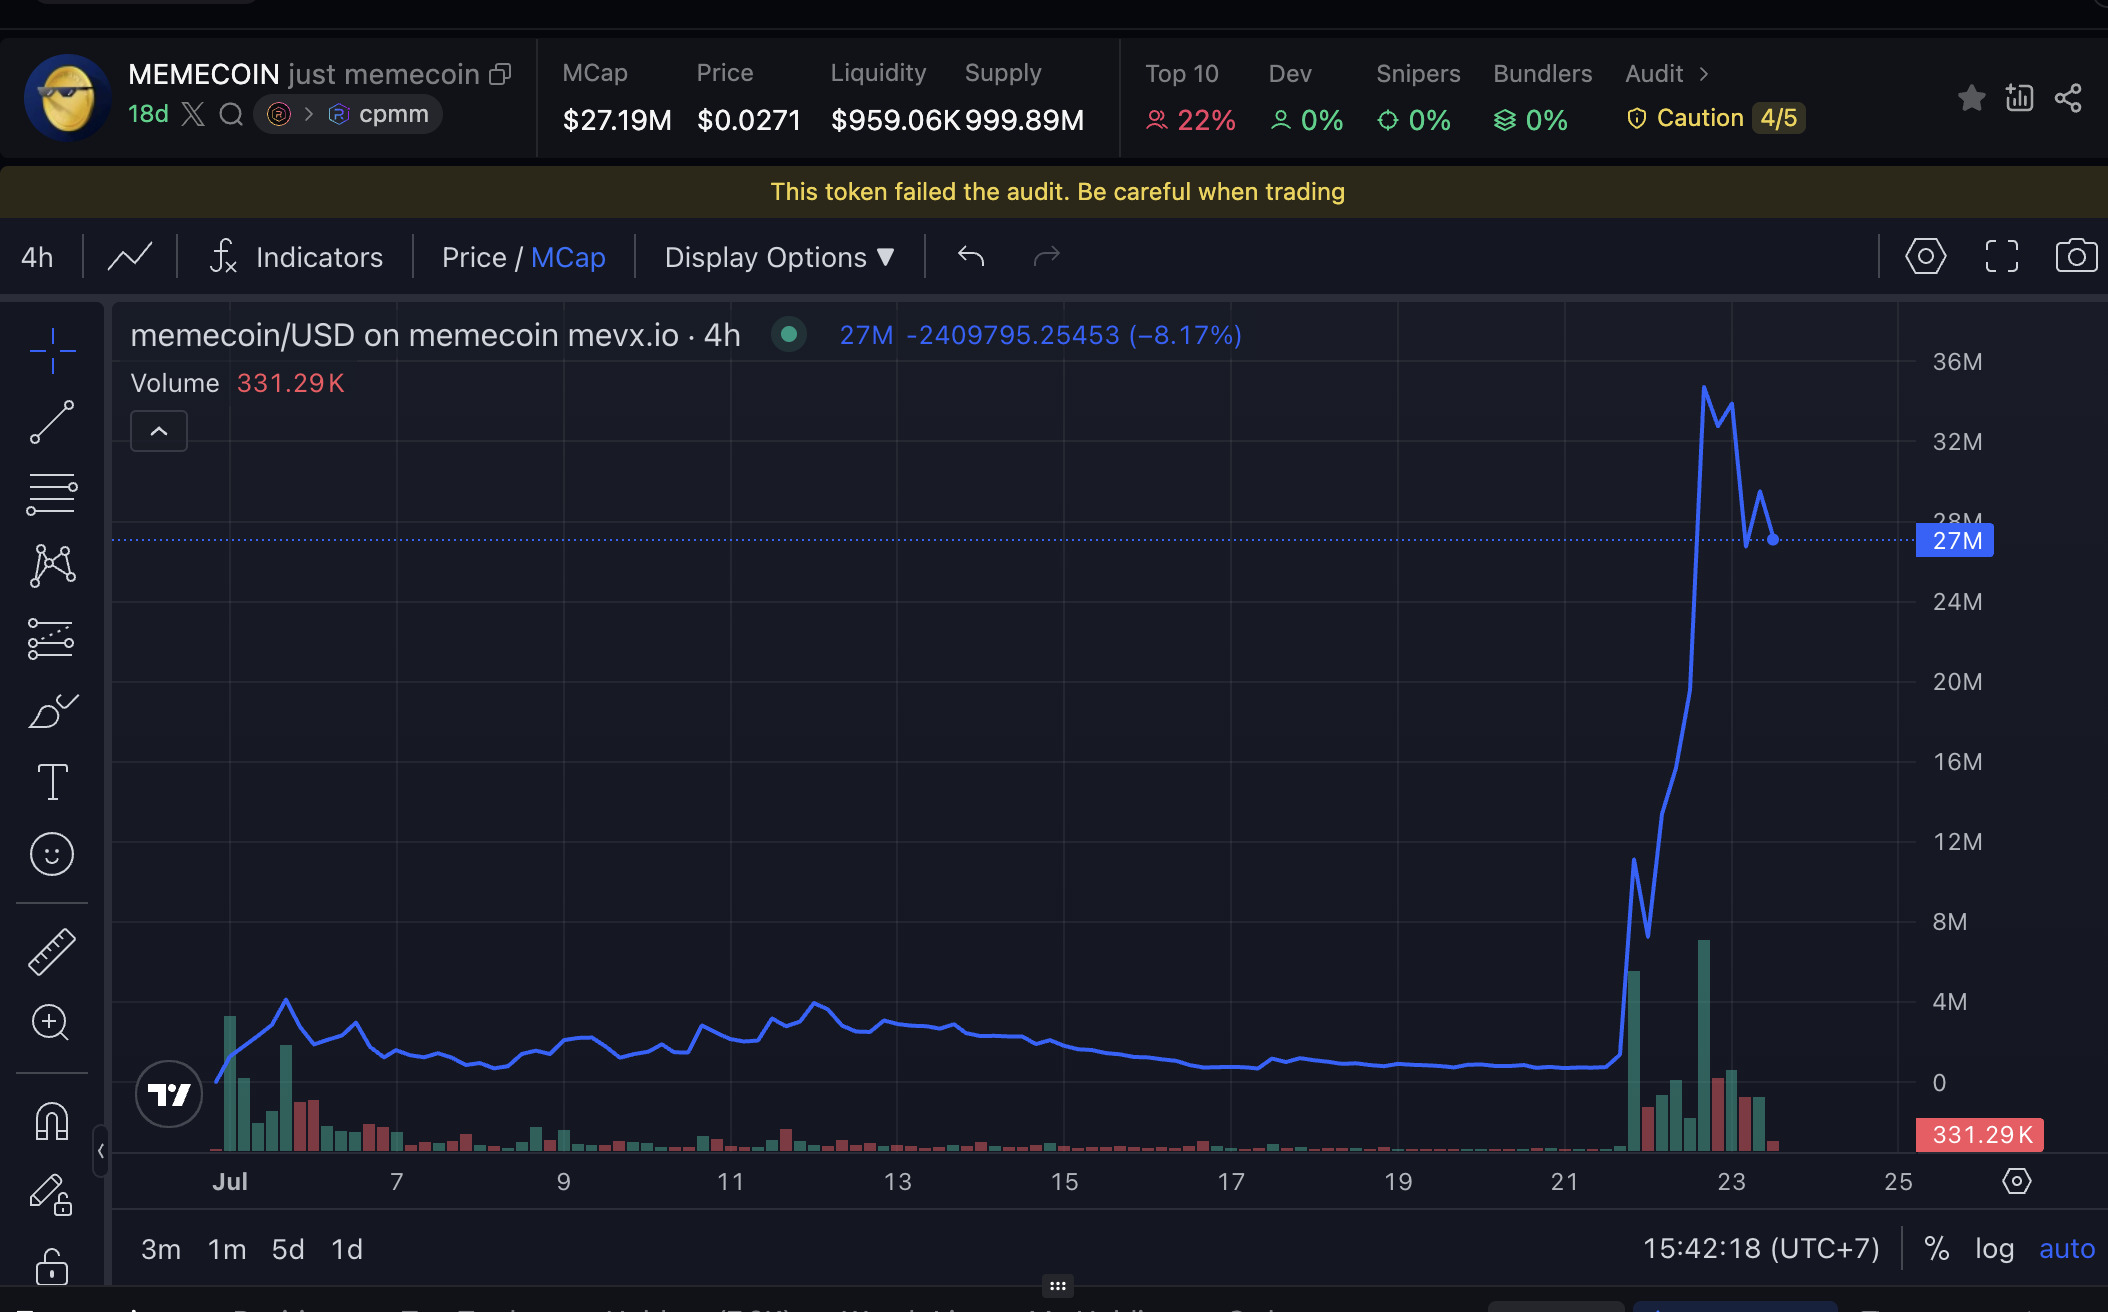
Task: Click the Dev 0% holdings stat
Action: pyautogui.click(x=1306, y=98)
